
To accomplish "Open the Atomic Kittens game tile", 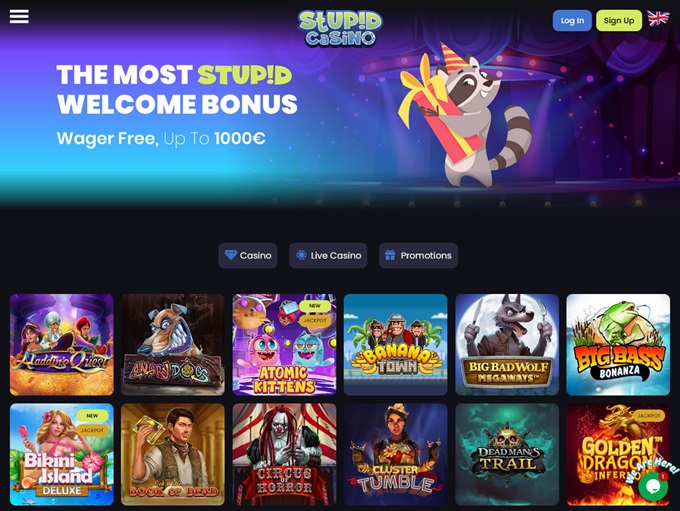I will click(x=284, y=345).
